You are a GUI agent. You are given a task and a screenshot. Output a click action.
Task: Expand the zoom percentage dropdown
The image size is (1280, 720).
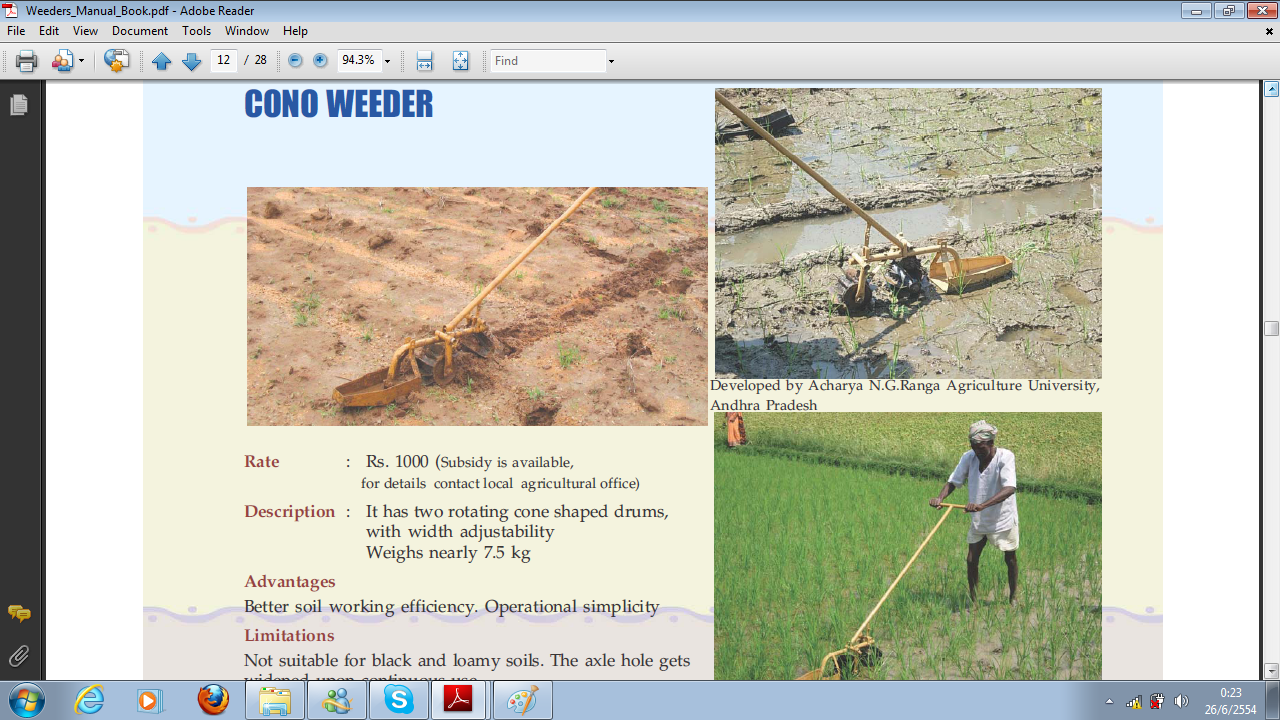click(x=387, y=62)
